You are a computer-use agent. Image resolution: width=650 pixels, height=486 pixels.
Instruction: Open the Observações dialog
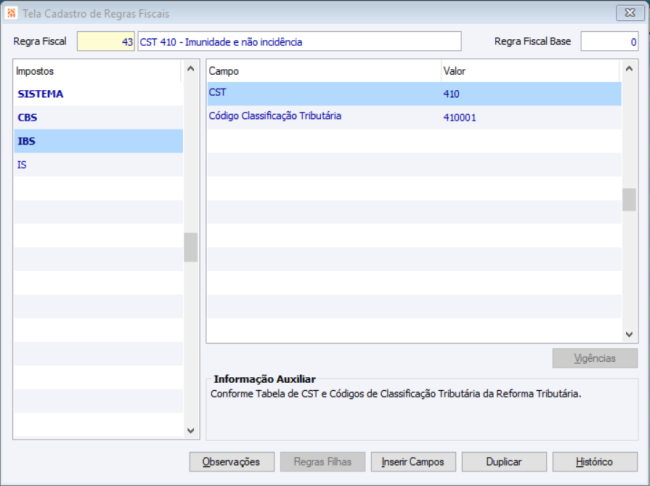click(232, 462)
